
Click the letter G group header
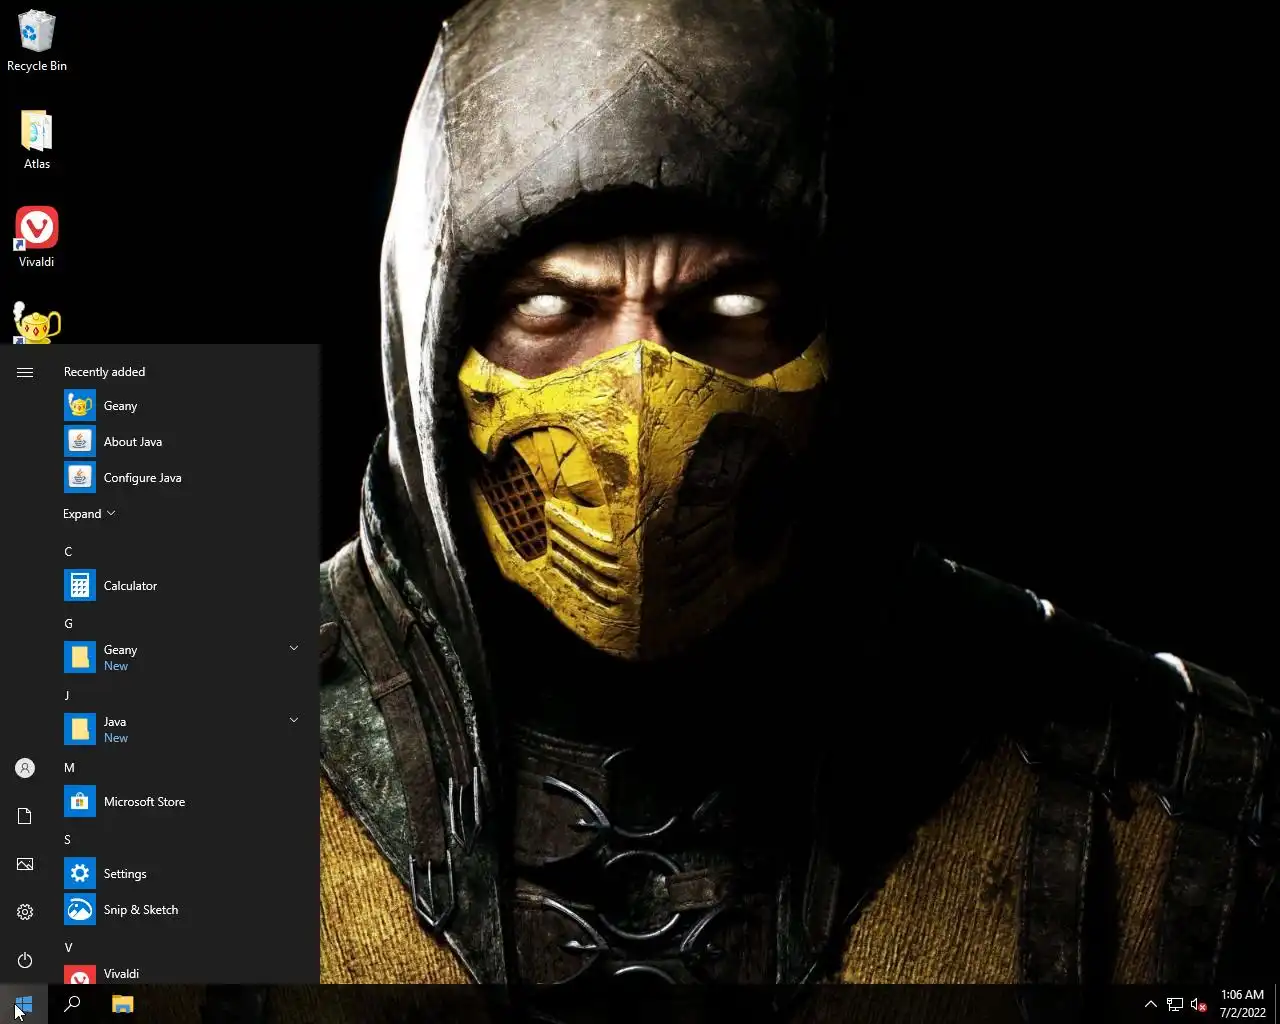68,624
